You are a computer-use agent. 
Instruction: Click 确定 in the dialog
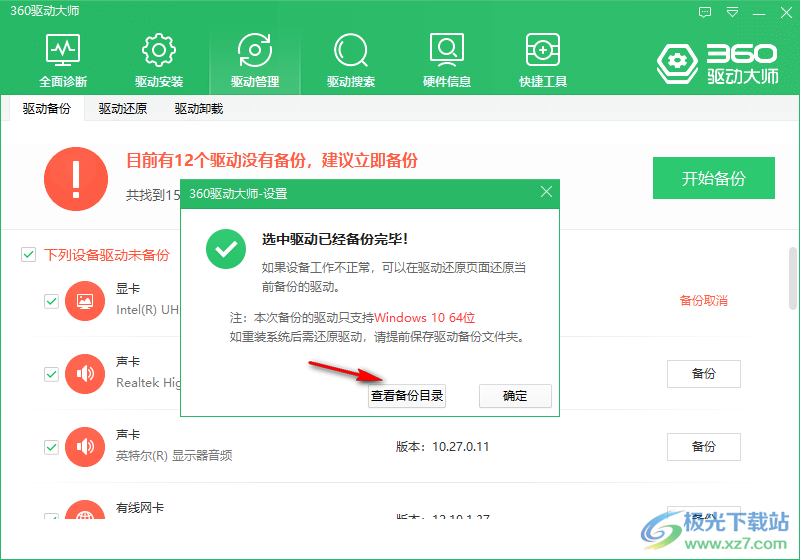515,396
